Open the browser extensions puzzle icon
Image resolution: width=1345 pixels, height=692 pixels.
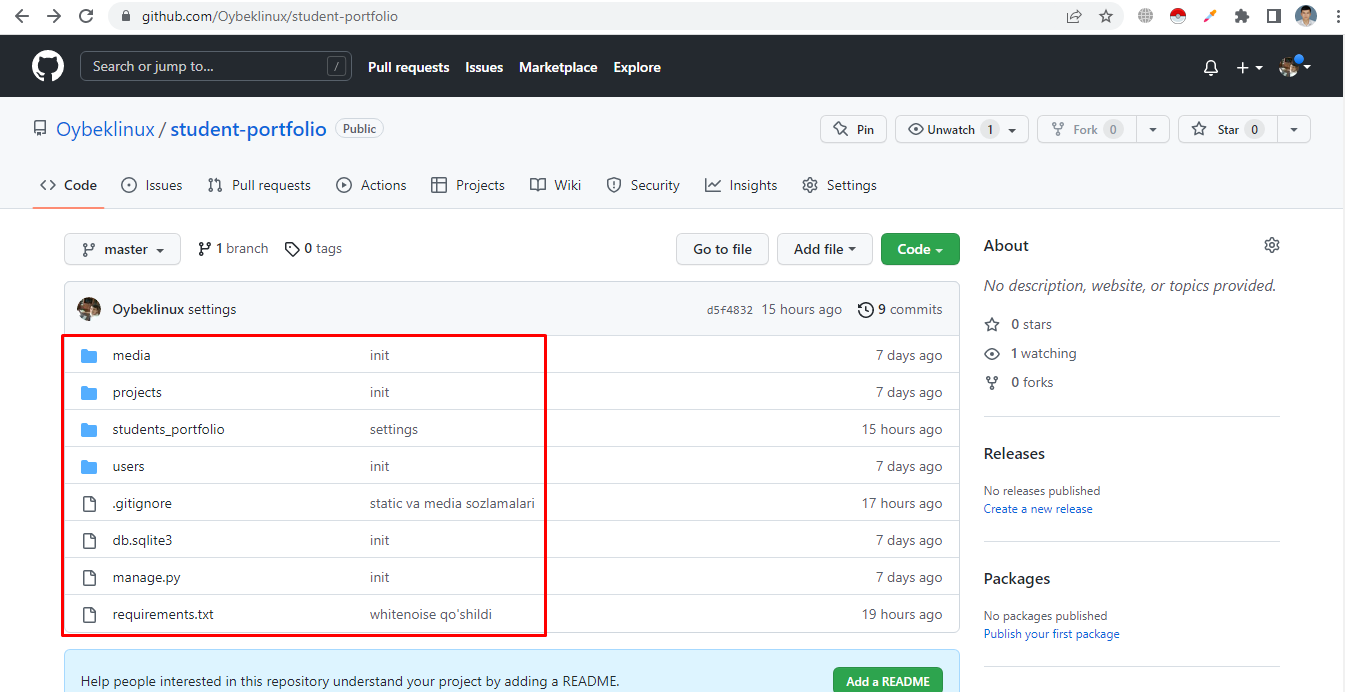point(1242,16)
